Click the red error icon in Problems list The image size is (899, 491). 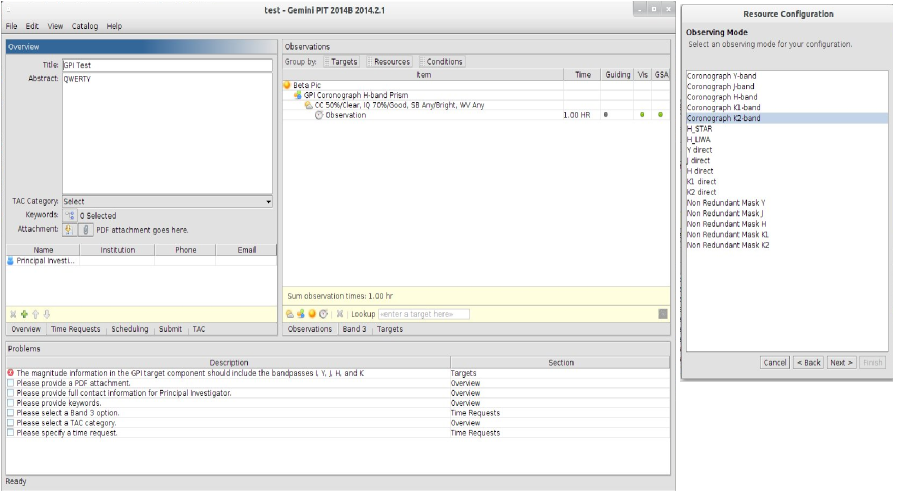coord(11,372)
